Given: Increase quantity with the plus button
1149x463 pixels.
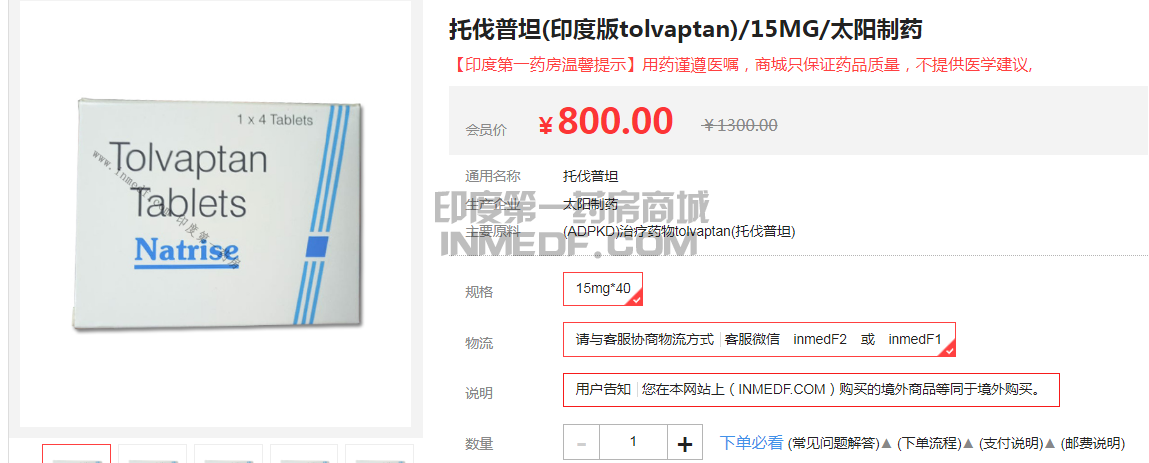Looking at the screenshot, I should click(x=684, y=442).
